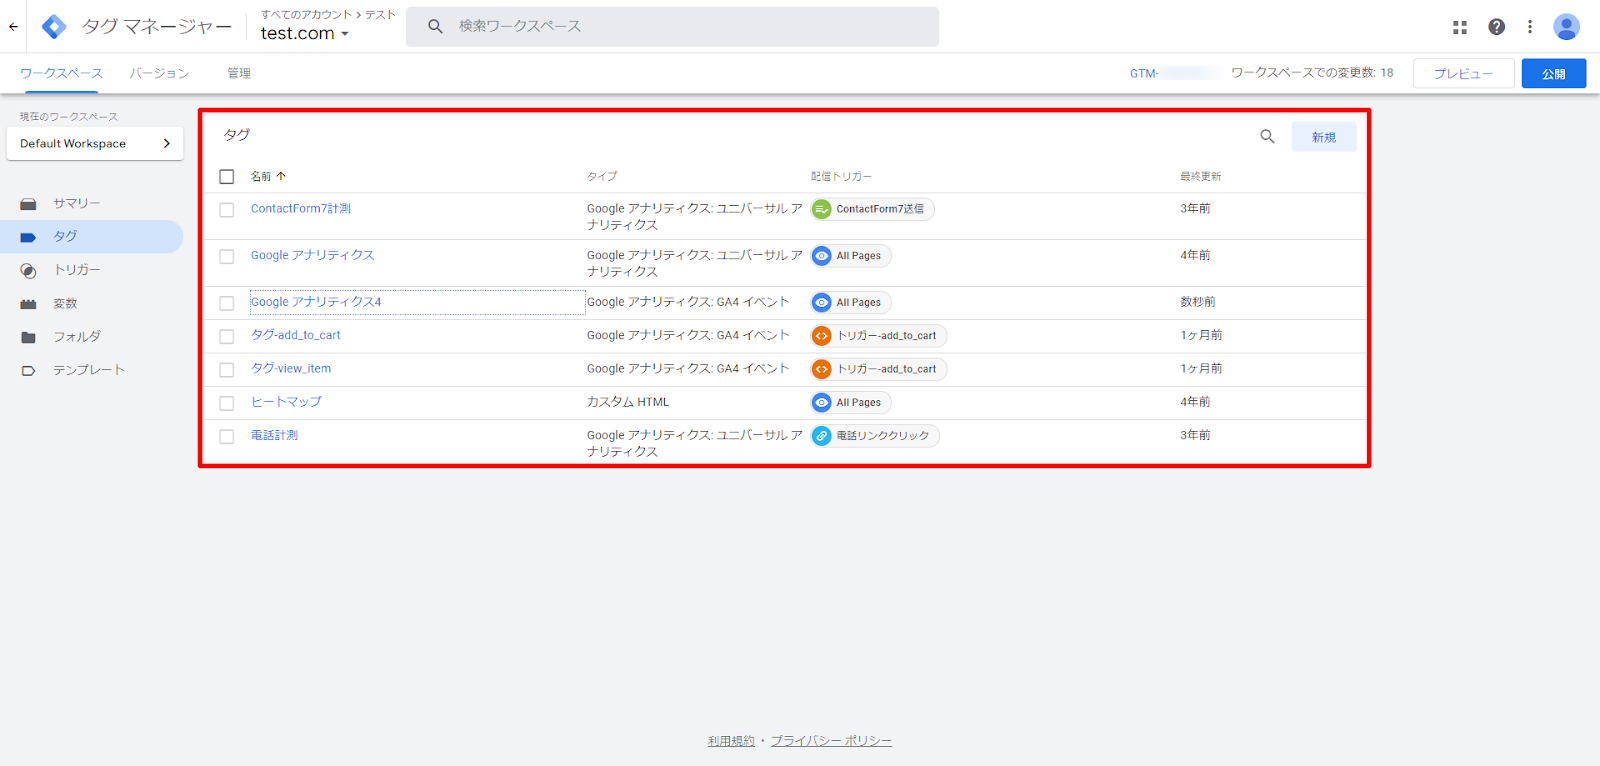Click All Pages eye icon in ヒートマップ row

(822, 402)
